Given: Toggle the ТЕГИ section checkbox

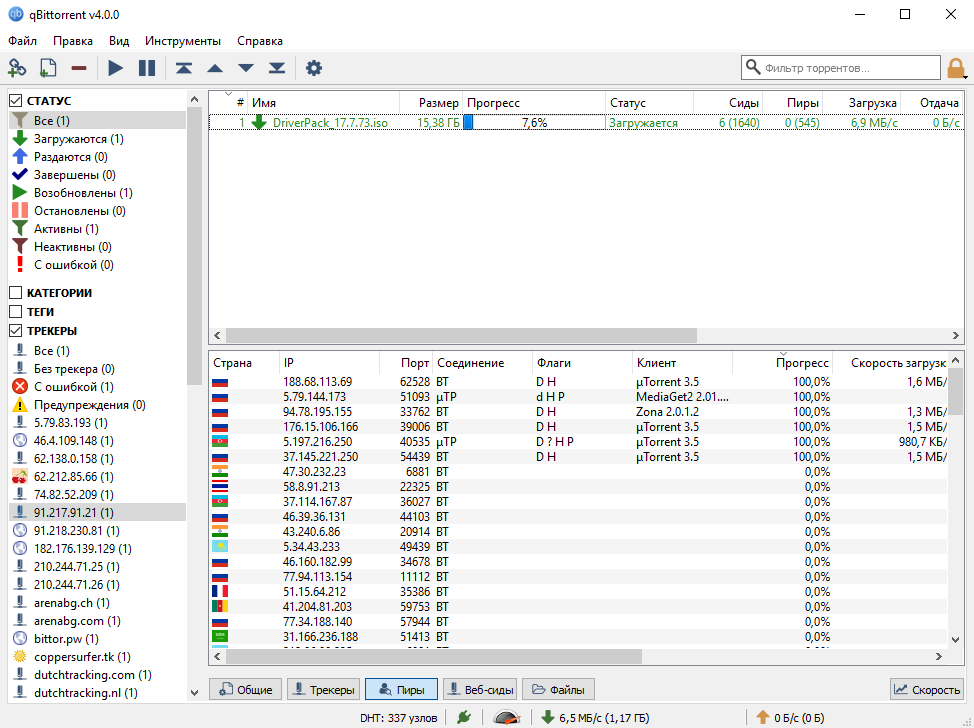Looking at the screenshot, I should (16, 312).
